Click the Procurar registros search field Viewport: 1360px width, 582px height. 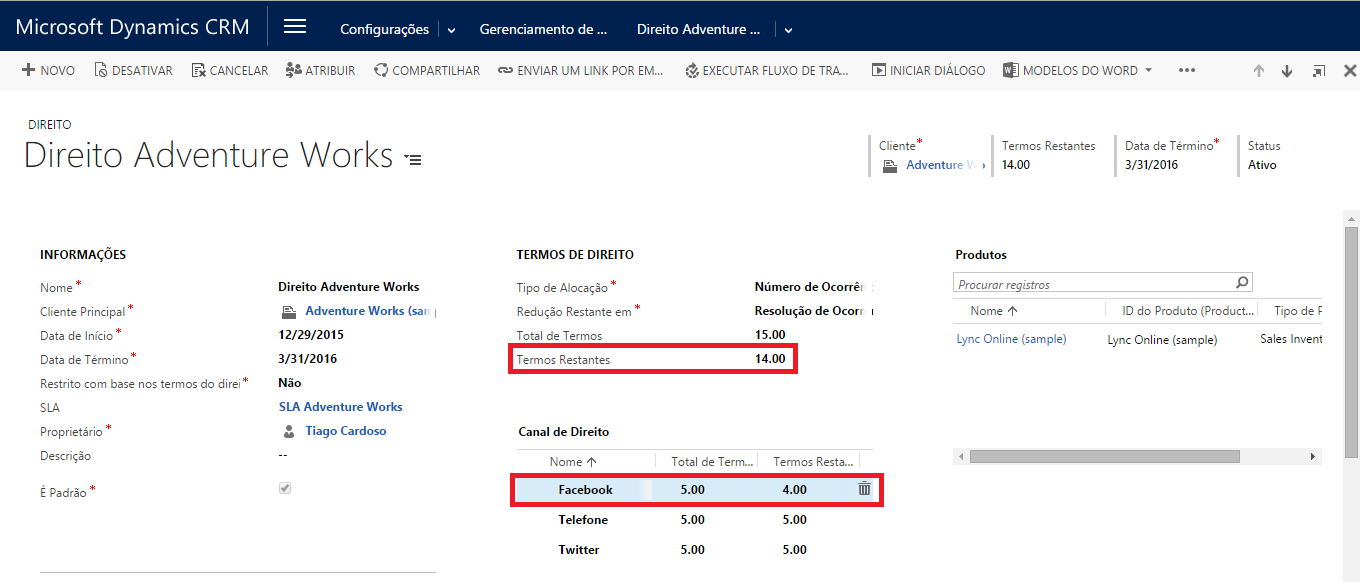1093,284
